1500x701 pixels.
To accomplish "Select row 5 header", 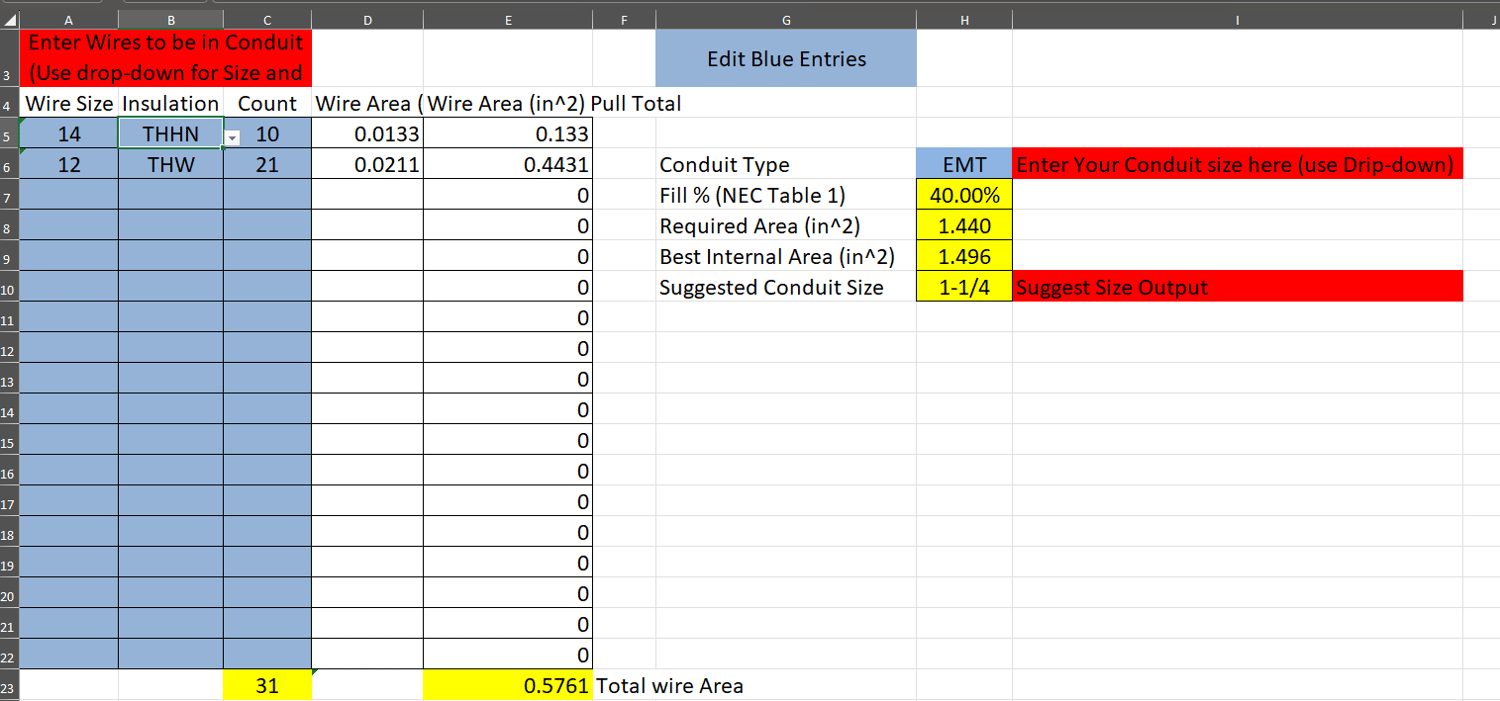I will [x=9, y=134].
